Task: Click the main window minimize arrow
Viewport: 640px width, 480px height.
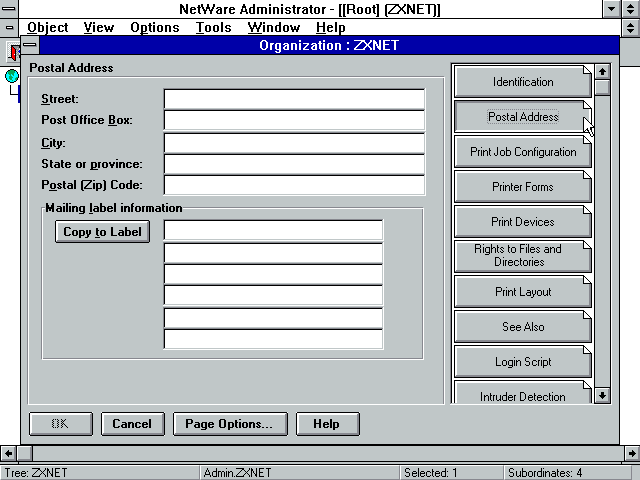Action: [611, 9]
